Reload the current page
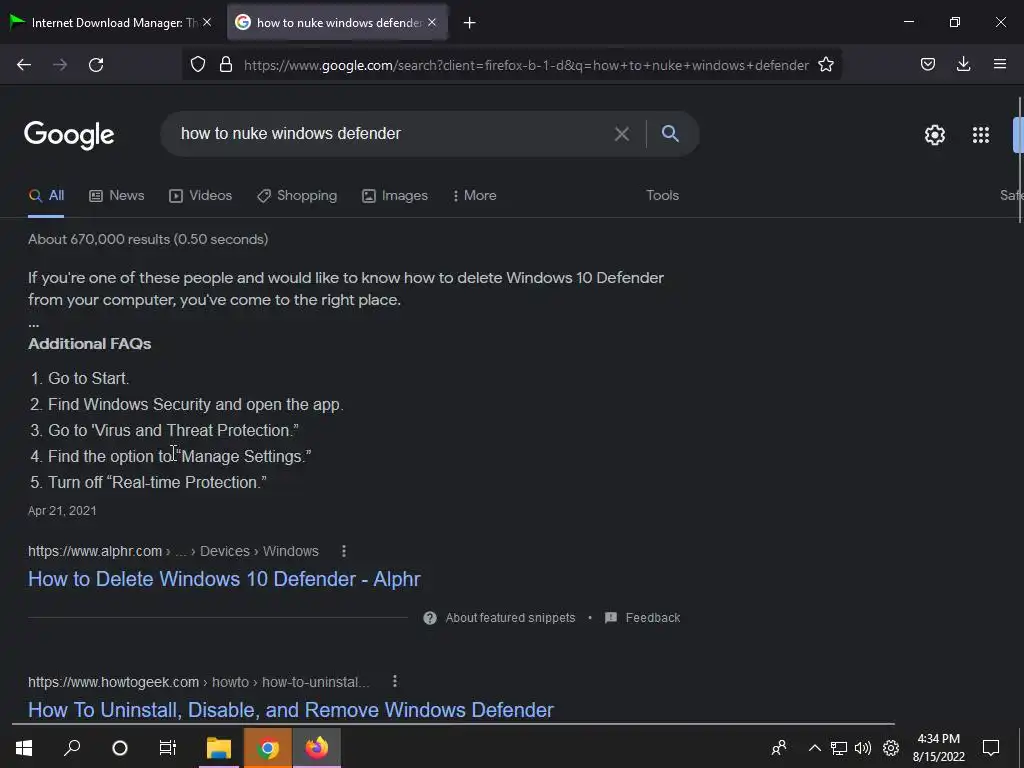Screen dimensions: 1024x768 [x=96, y=65]
